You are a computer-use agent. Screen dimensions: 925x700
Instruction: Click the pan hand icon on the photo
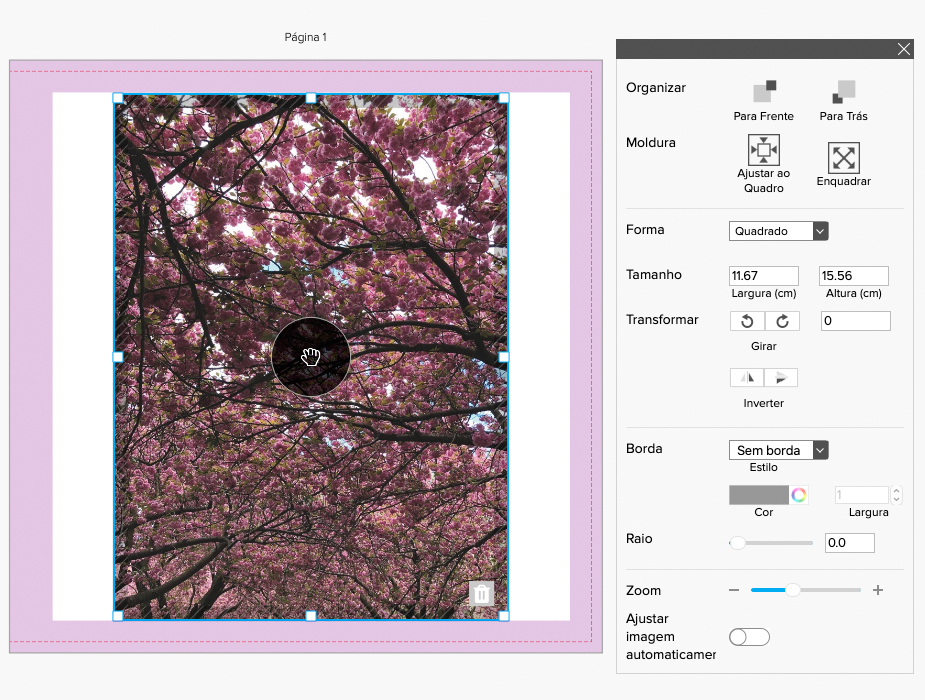(311, 357)
